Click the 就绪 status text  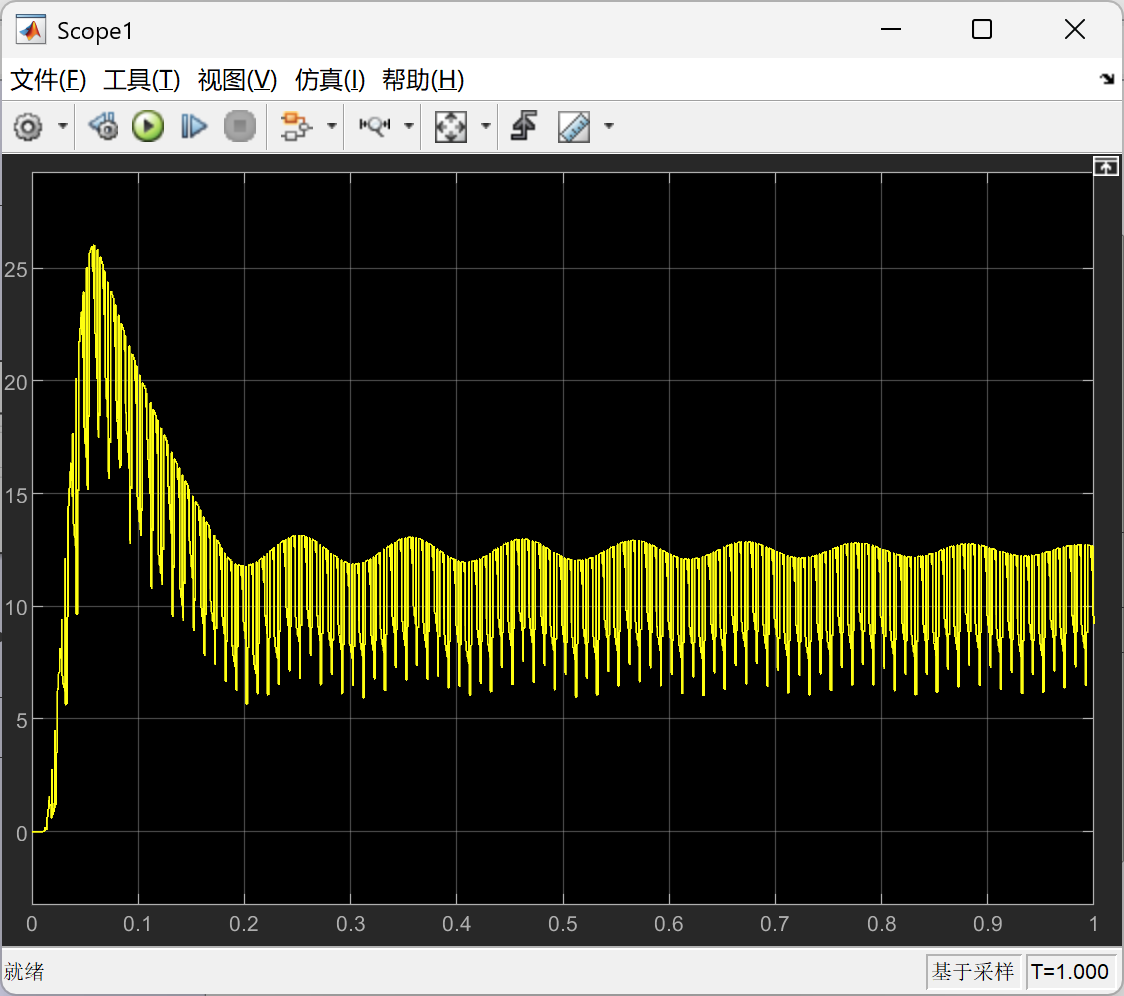tap(24, 972)
